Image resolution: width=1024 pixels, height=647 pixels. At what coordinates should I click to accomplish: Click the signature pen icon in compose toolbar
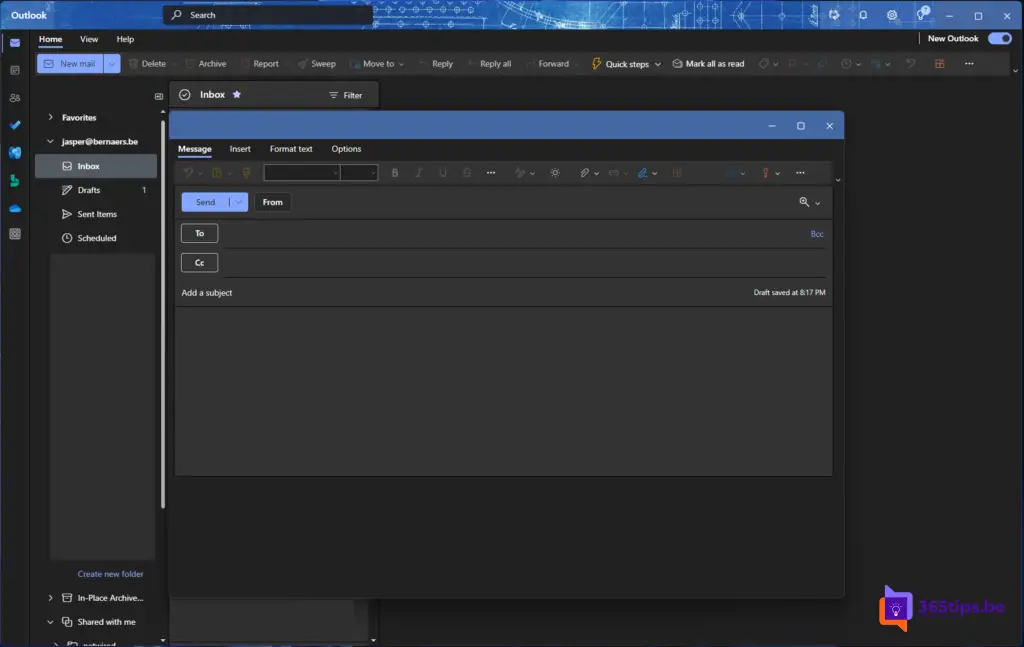pyautogui.click(x=643, y=173)
